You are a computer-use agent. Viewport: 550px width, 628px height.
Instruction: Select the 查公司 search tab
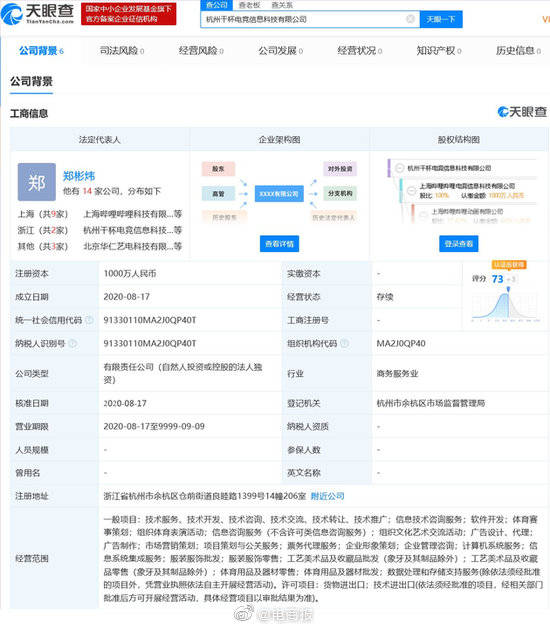pos(216,5)
